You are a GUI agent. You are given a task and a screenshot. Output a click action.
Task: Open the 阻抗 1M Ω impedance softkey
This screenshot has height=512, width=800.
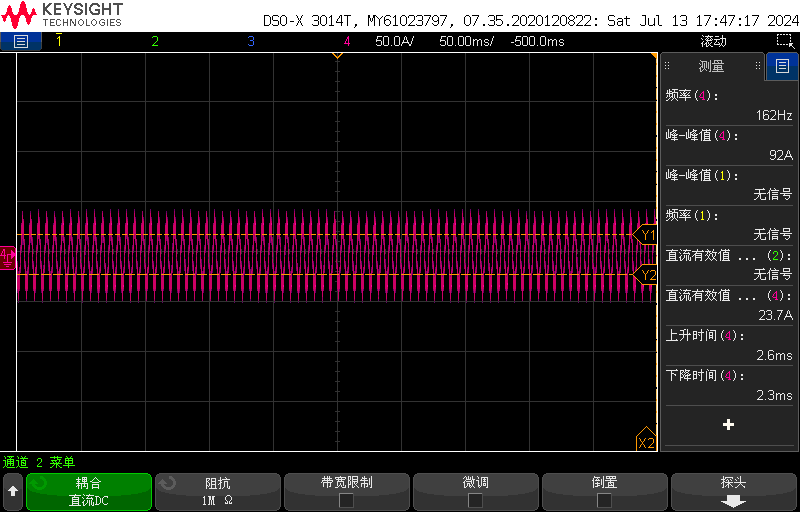218,492
